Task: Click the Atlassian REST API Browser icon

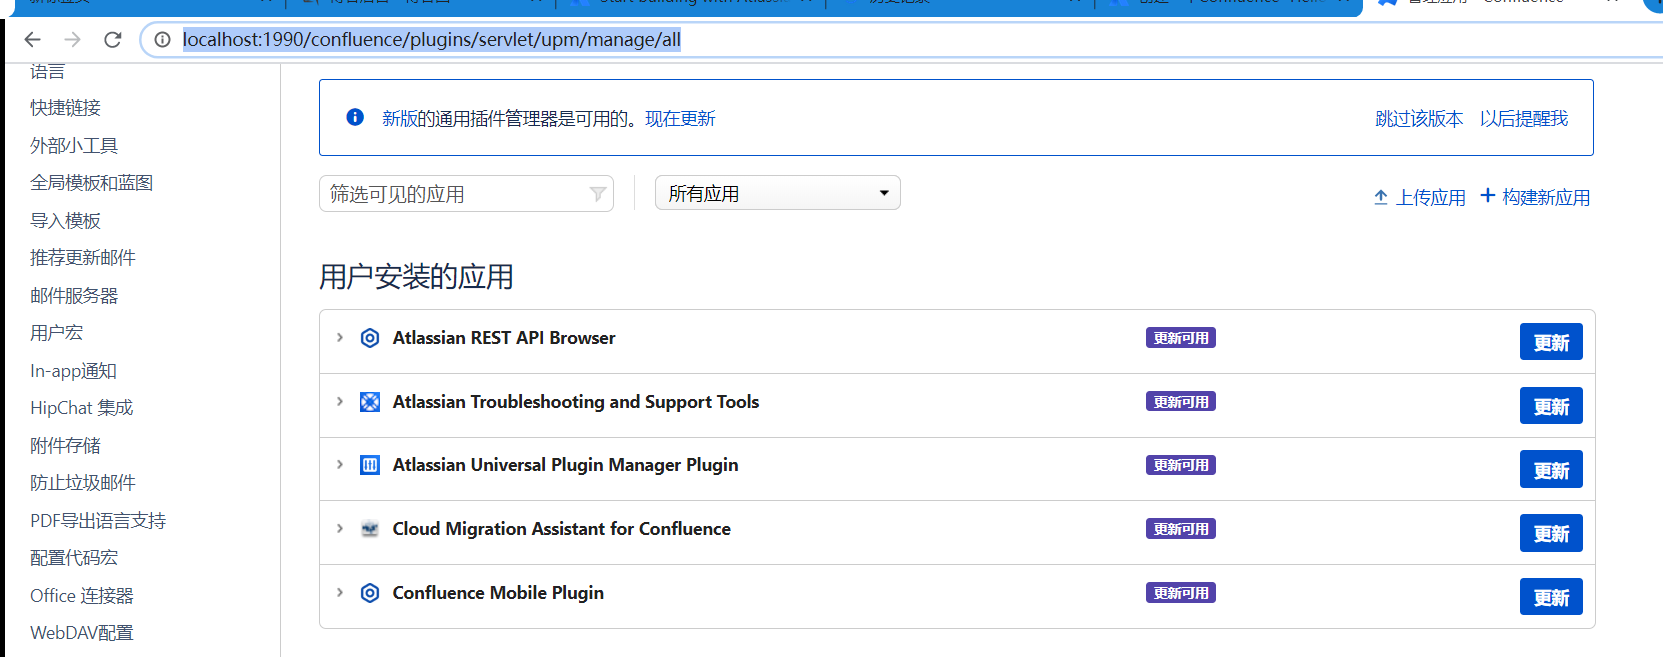Action: pyautogui.click(x=370, y=338)
